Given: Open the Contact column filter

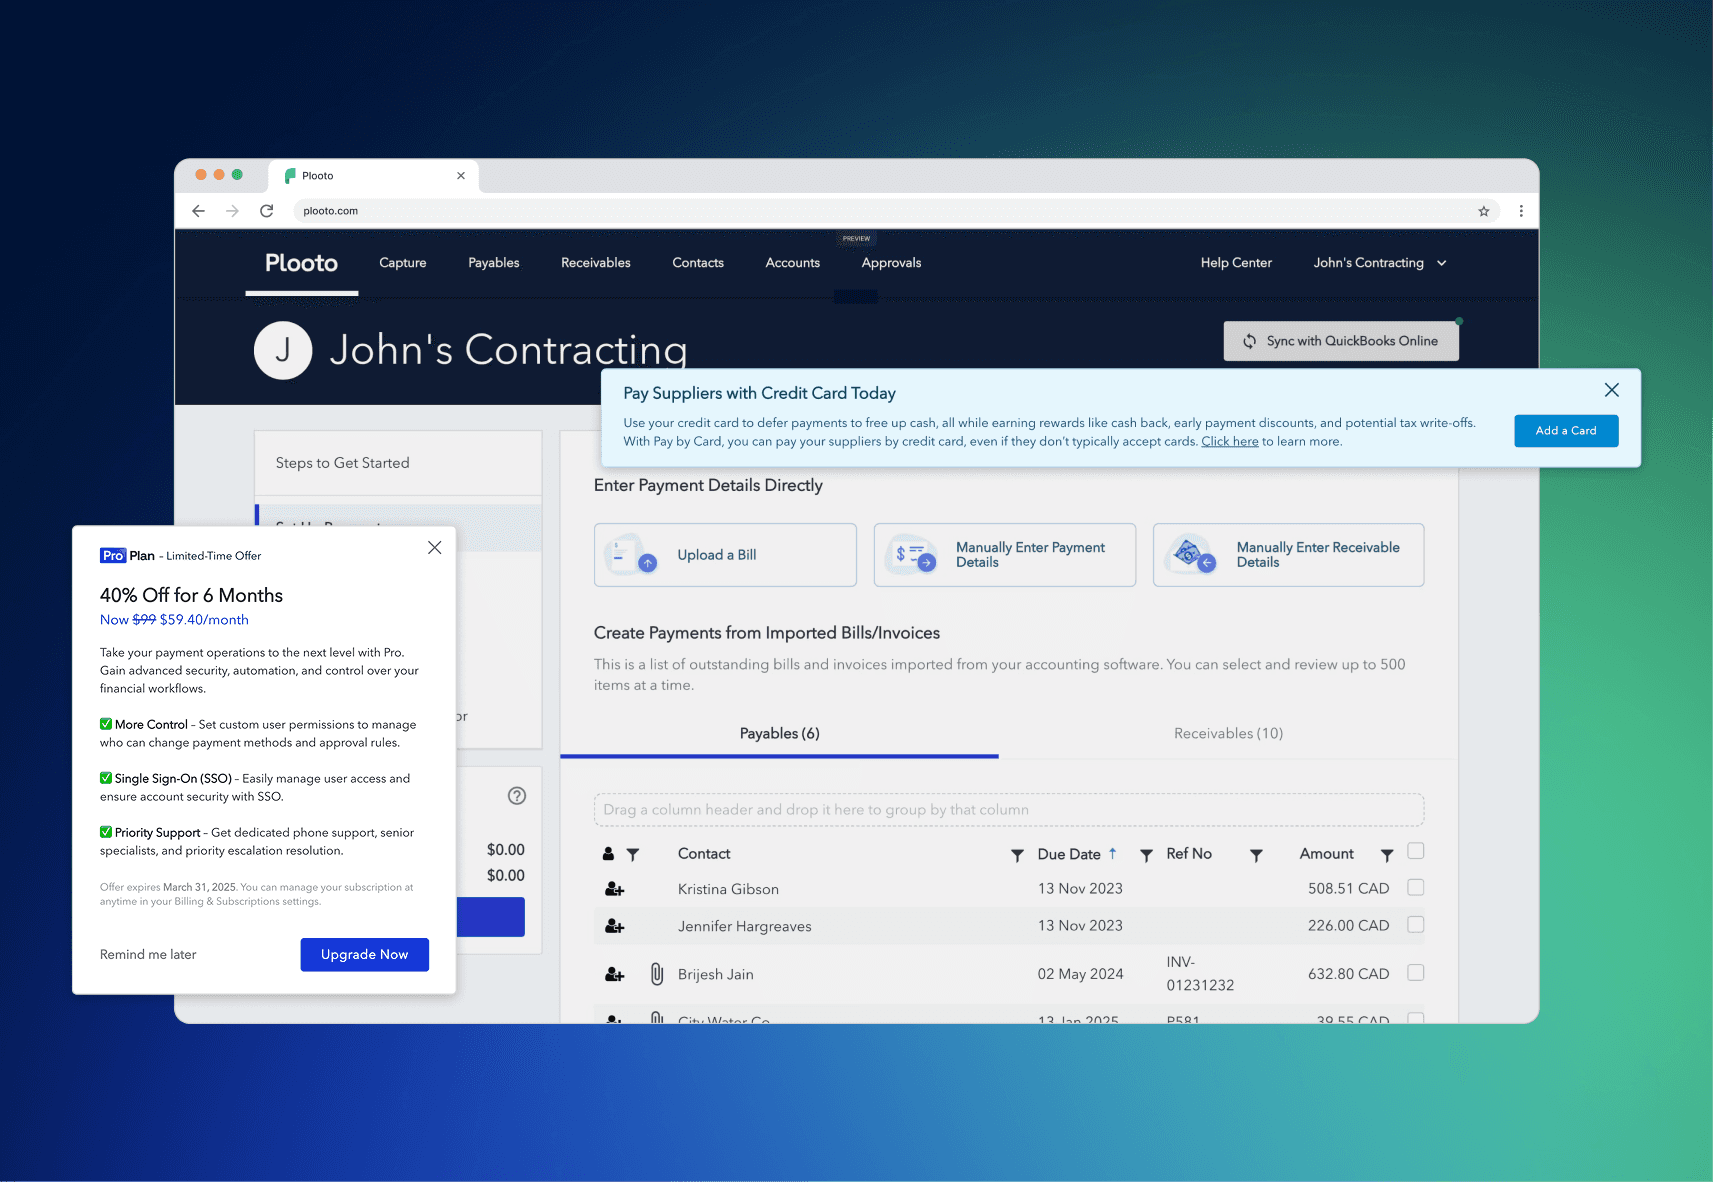Looking at the screenshot, I should (x=1017, y=855).
